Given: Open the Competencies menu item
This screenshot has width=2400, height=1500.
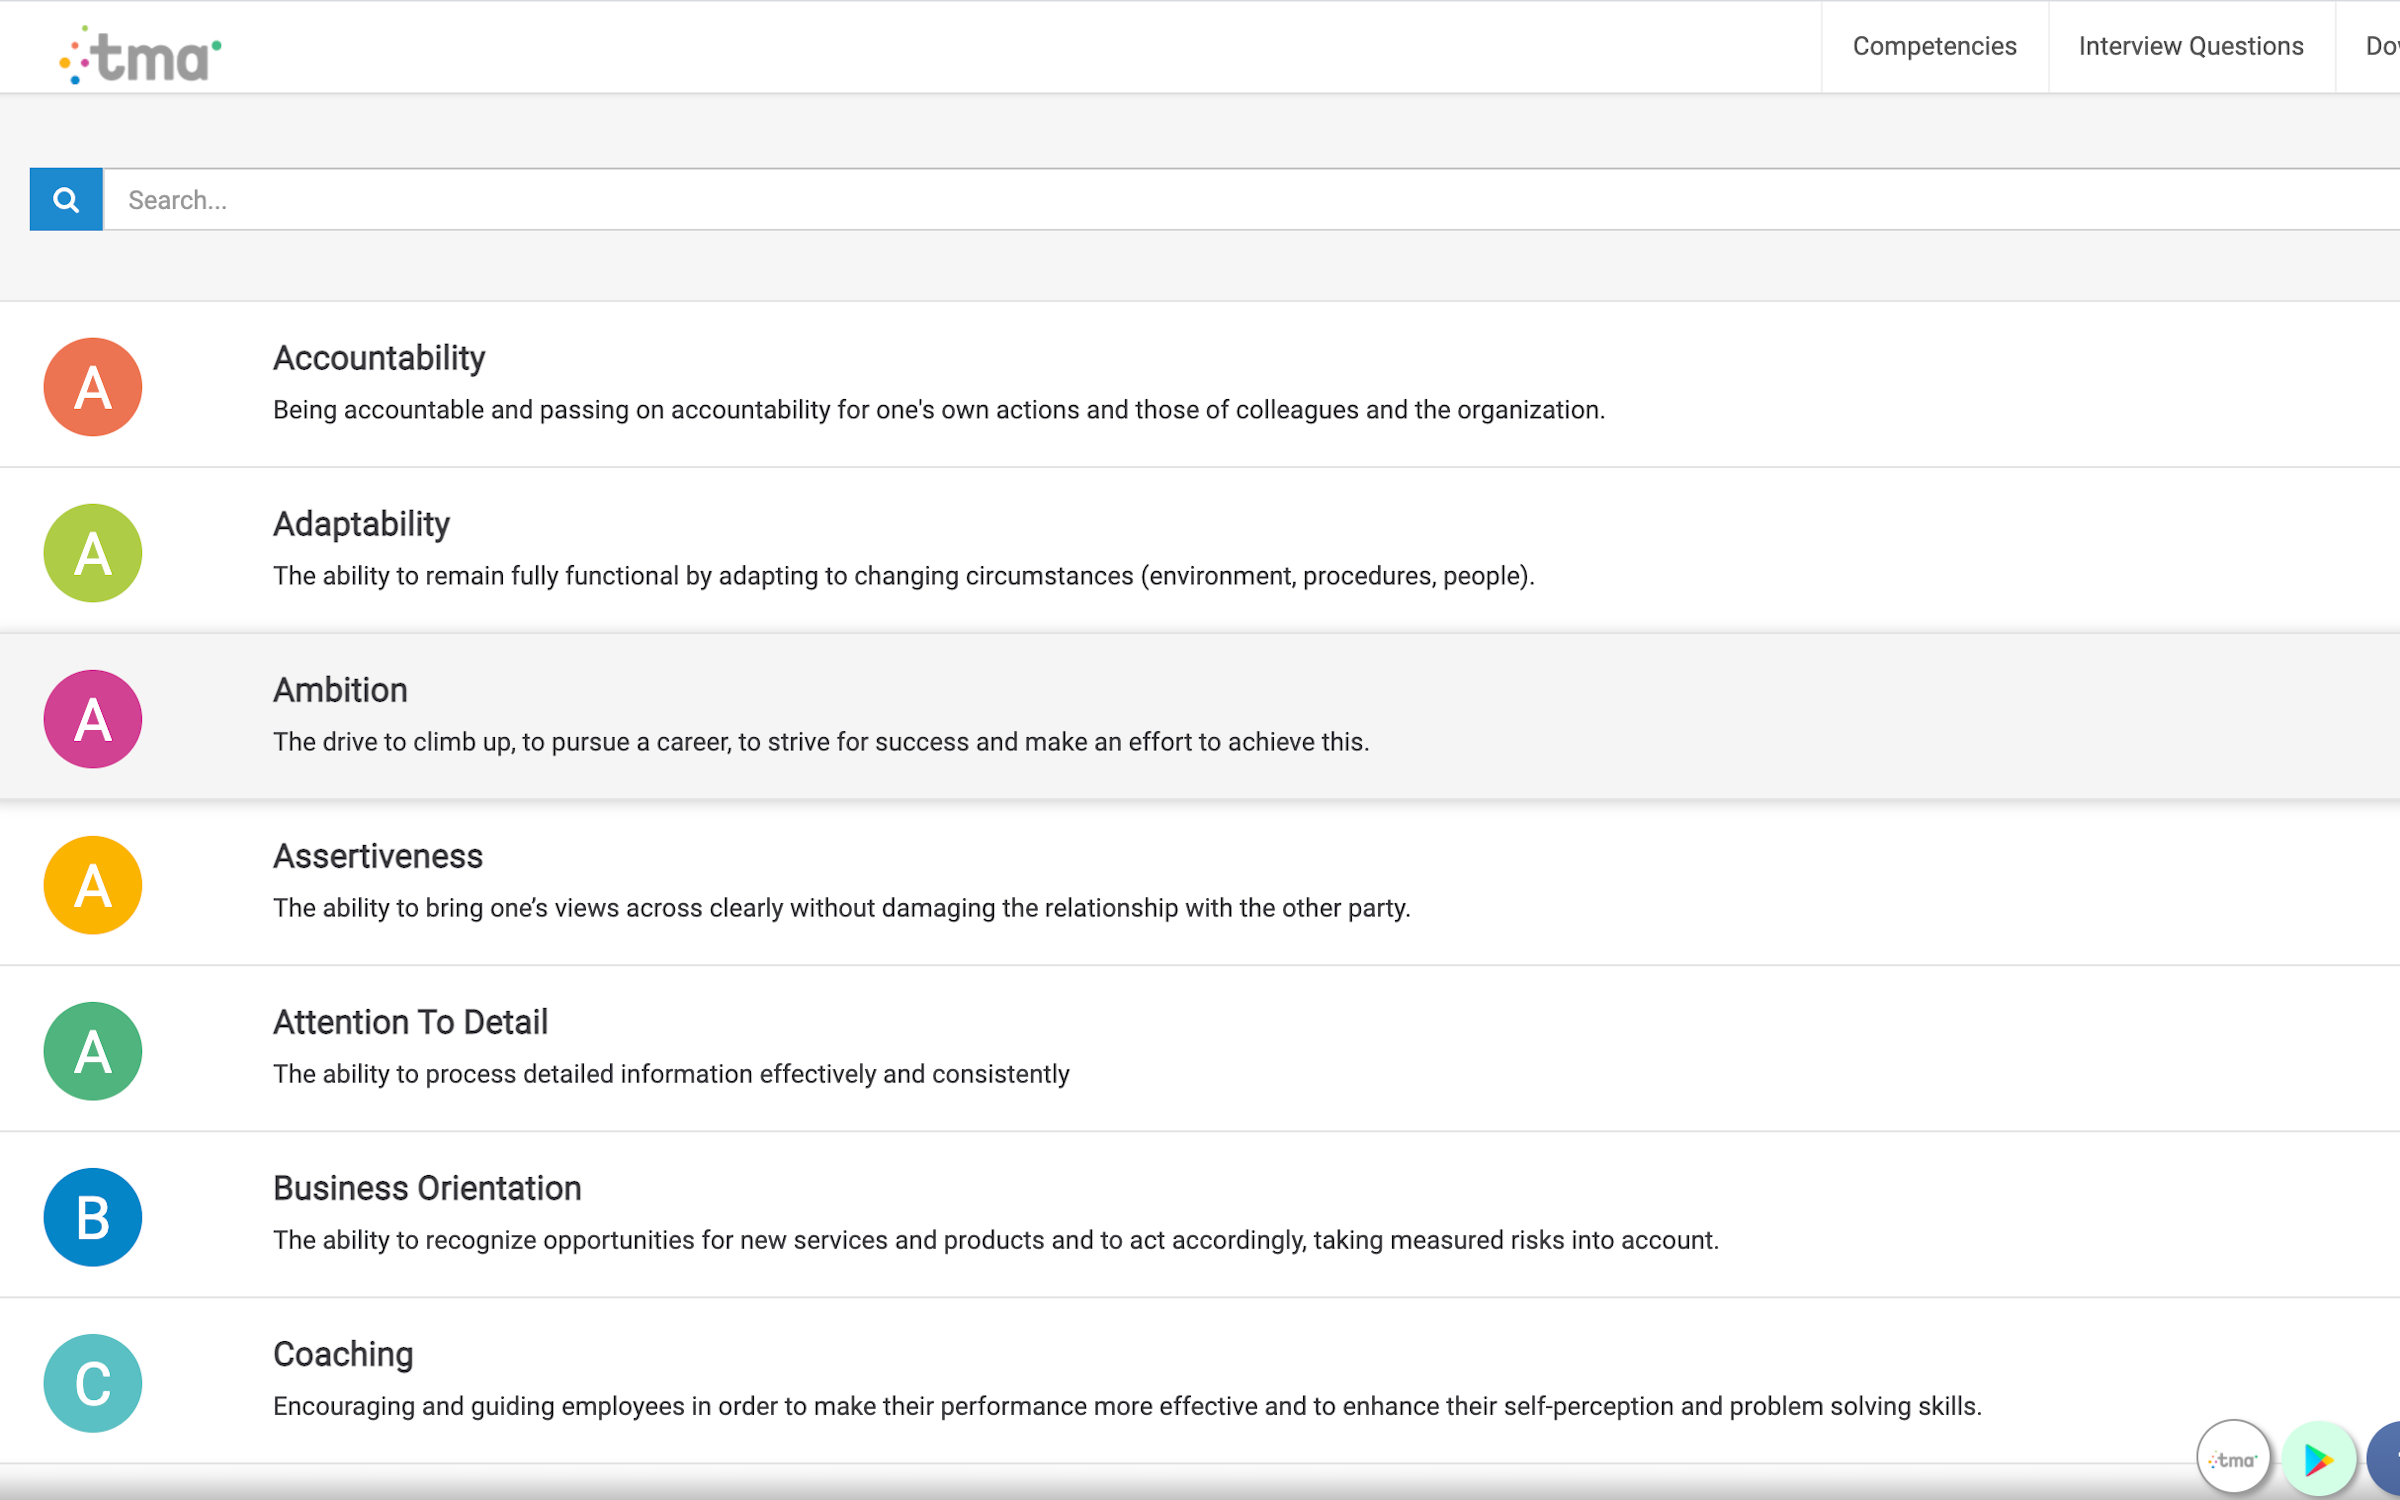Looking at the screenshot, I should pyautogui.click(x=1934, y=46).
